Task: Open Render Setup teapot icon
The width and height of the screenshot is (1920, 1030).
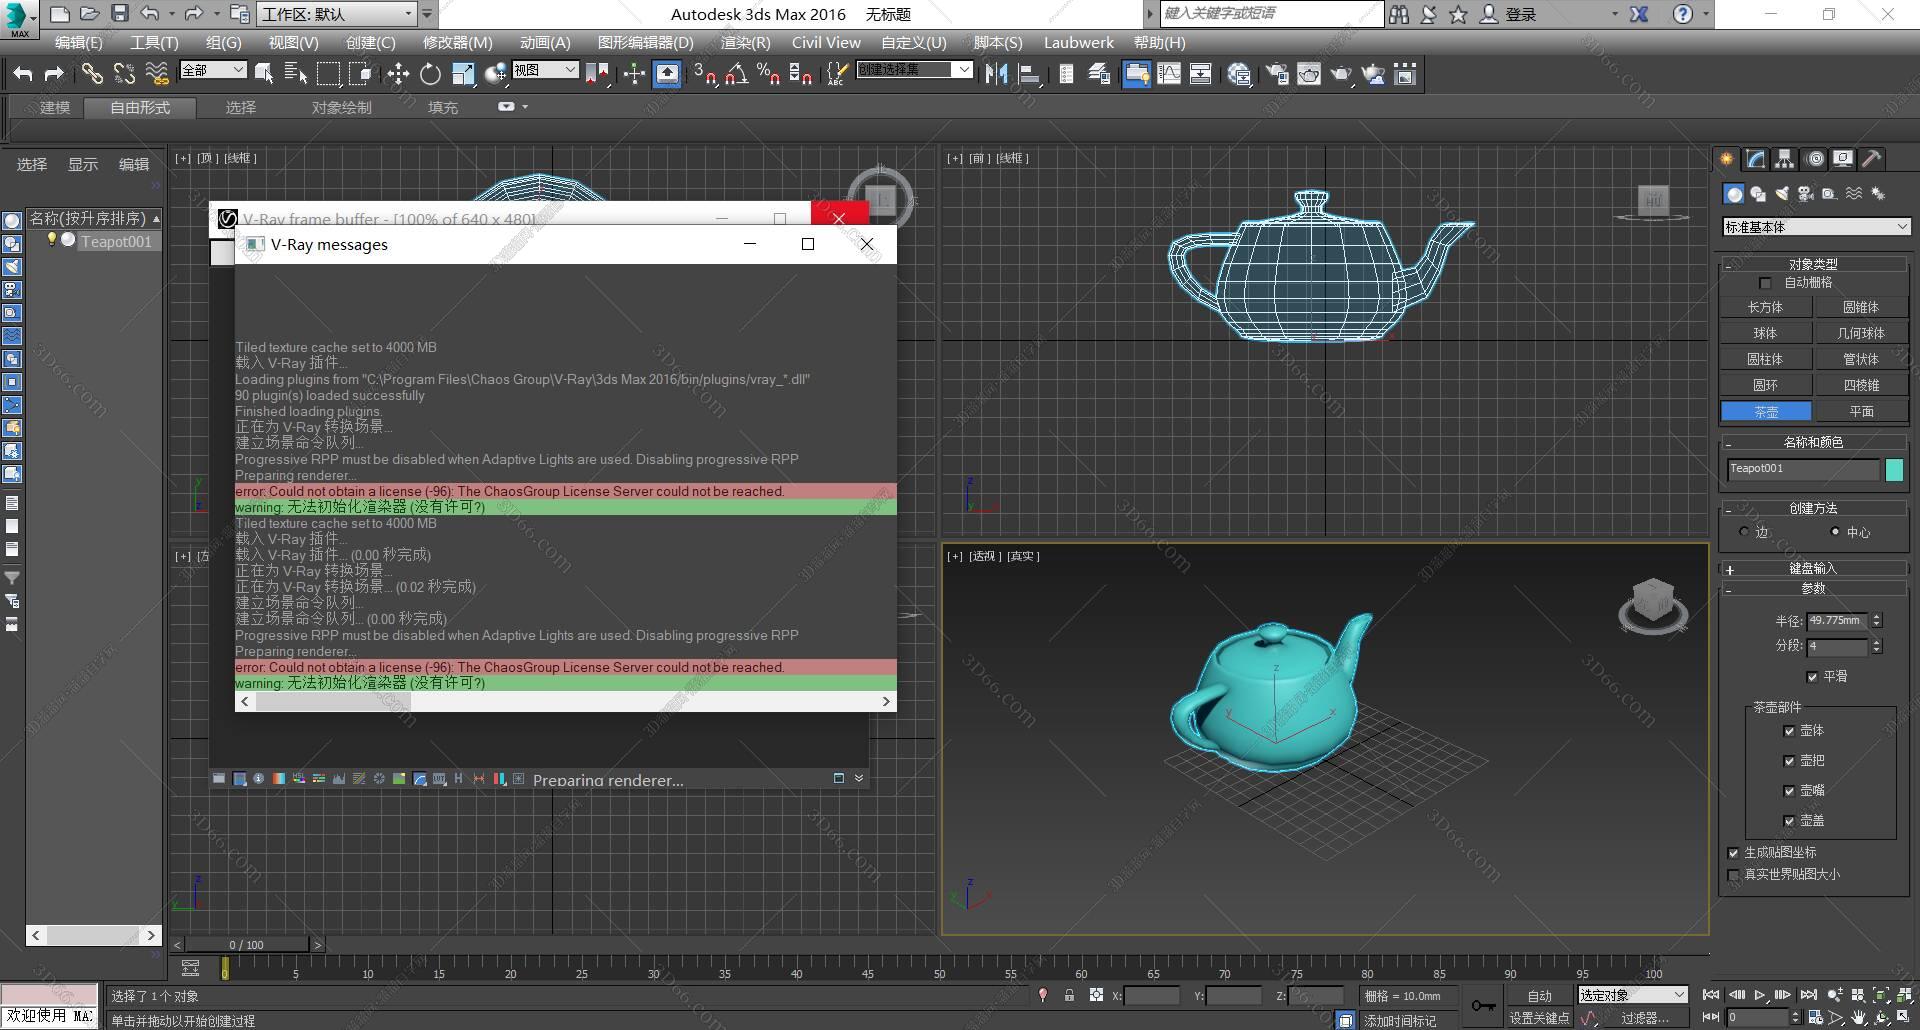Action: point(1277,74)
